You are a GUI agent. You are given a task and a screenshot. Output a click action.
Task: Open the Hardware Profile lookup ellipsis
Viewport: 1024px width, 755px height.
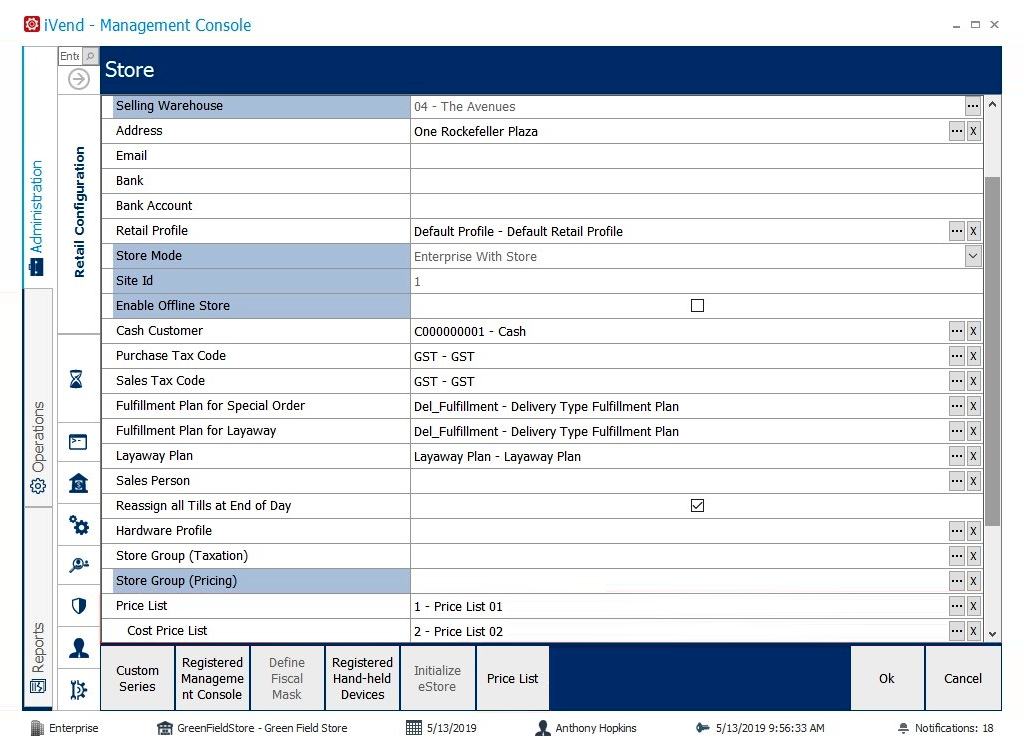pos(957,531)
